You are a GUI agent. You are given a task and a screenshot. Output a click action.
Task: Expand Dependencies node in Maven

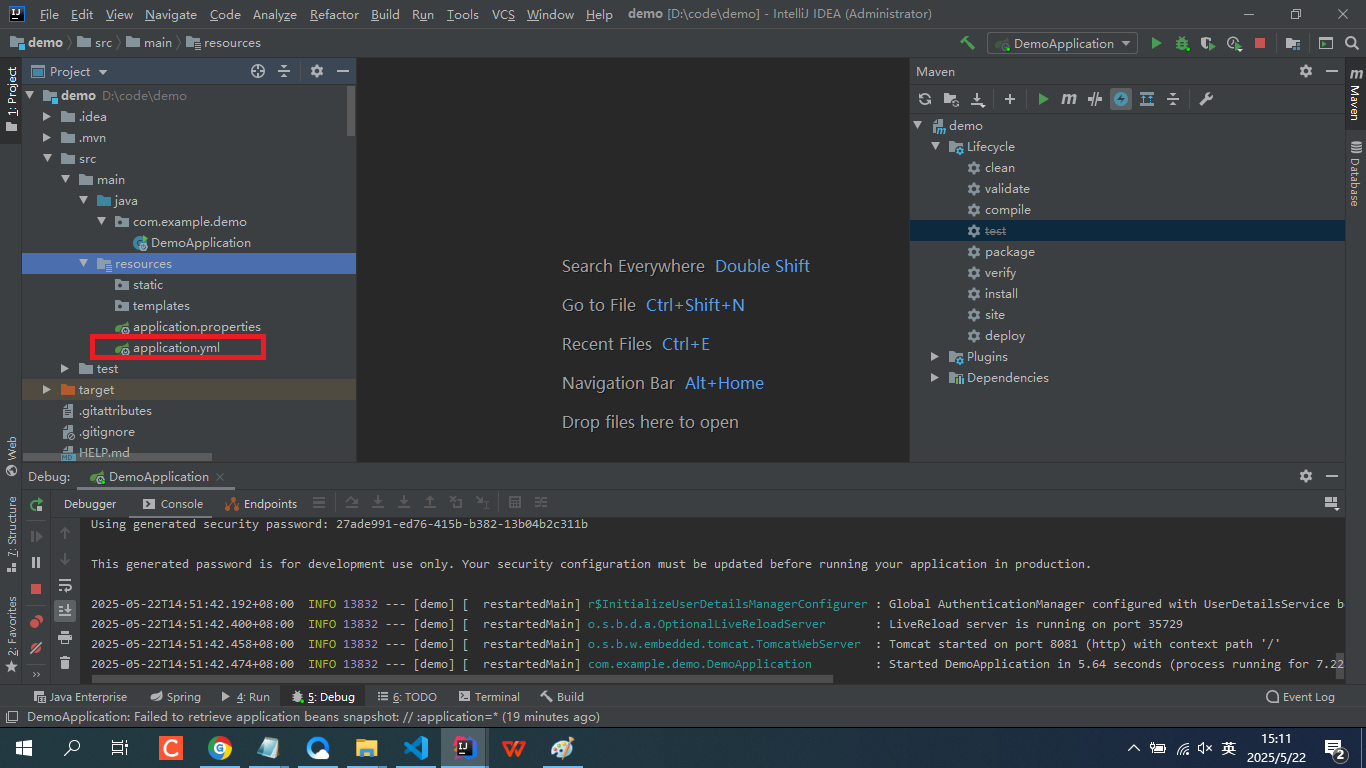tap(935, 378)
